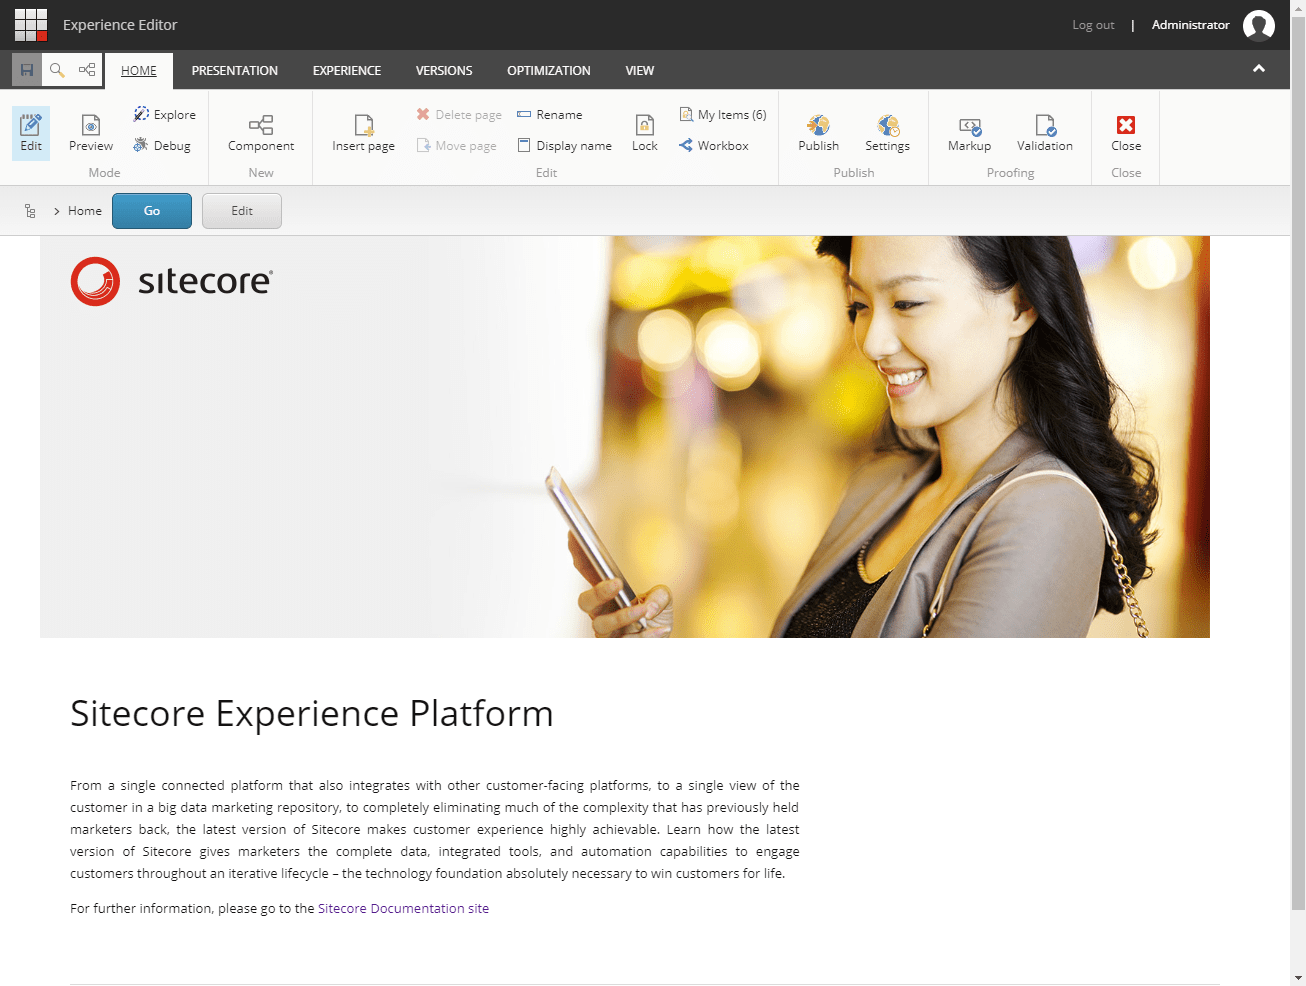1306x986 pixels.
Task: Toggle Edit mode in ribbon
Action: (x=31, y=132)
